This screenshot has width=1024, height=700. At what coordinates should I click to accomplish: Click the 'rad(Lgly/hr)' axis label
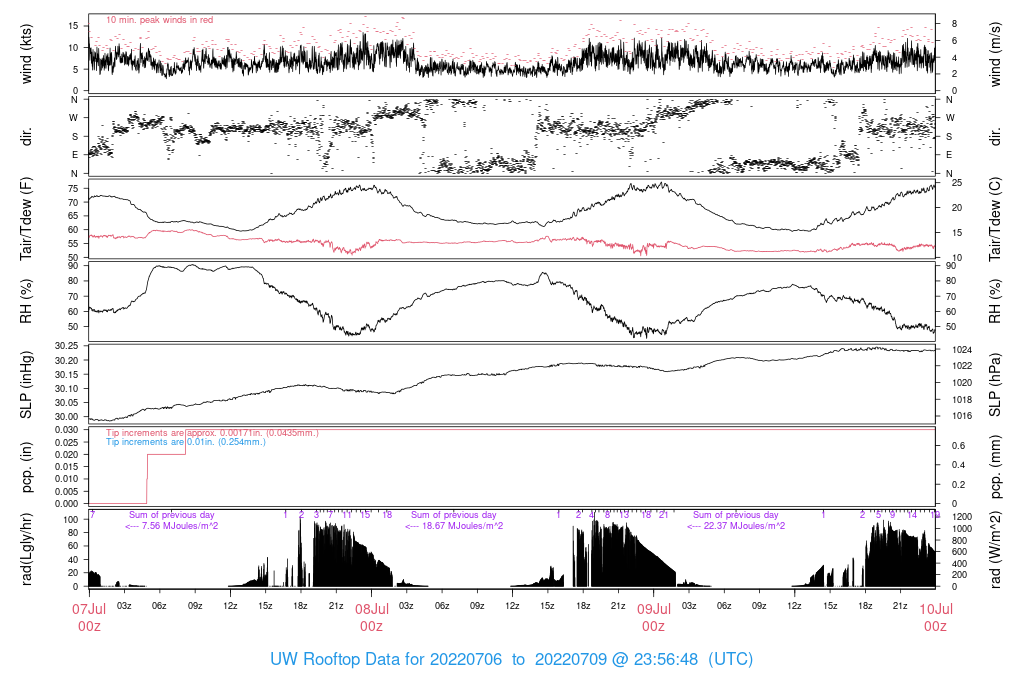[x=26, y=549]
